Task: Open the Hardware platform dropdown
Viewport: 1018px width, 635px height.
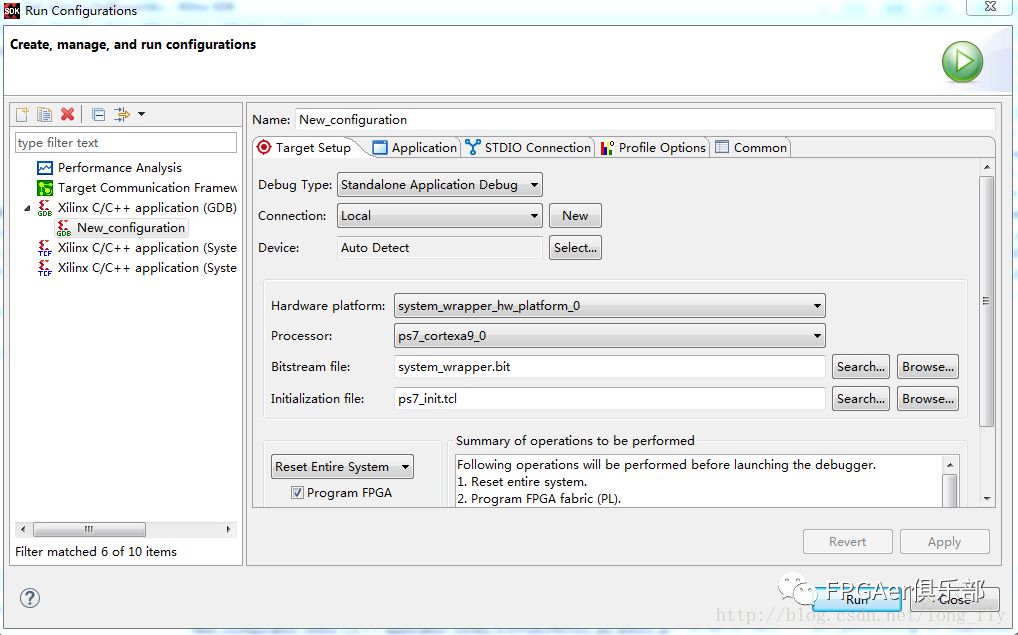Action: click(x=610, y=306)
